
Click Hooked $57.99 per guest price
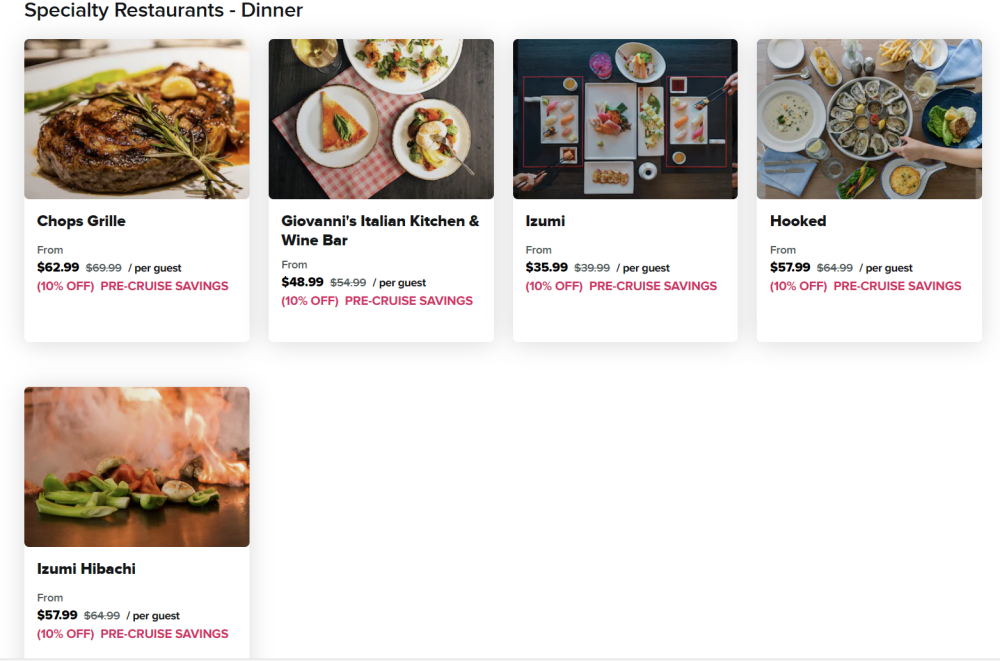point(791,267)
